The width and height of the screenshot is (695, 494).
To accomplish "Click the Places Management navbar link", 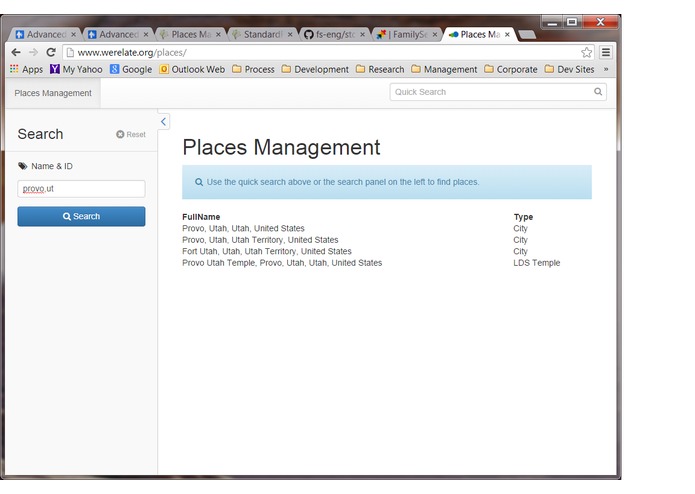I will (x=53, y=93).
